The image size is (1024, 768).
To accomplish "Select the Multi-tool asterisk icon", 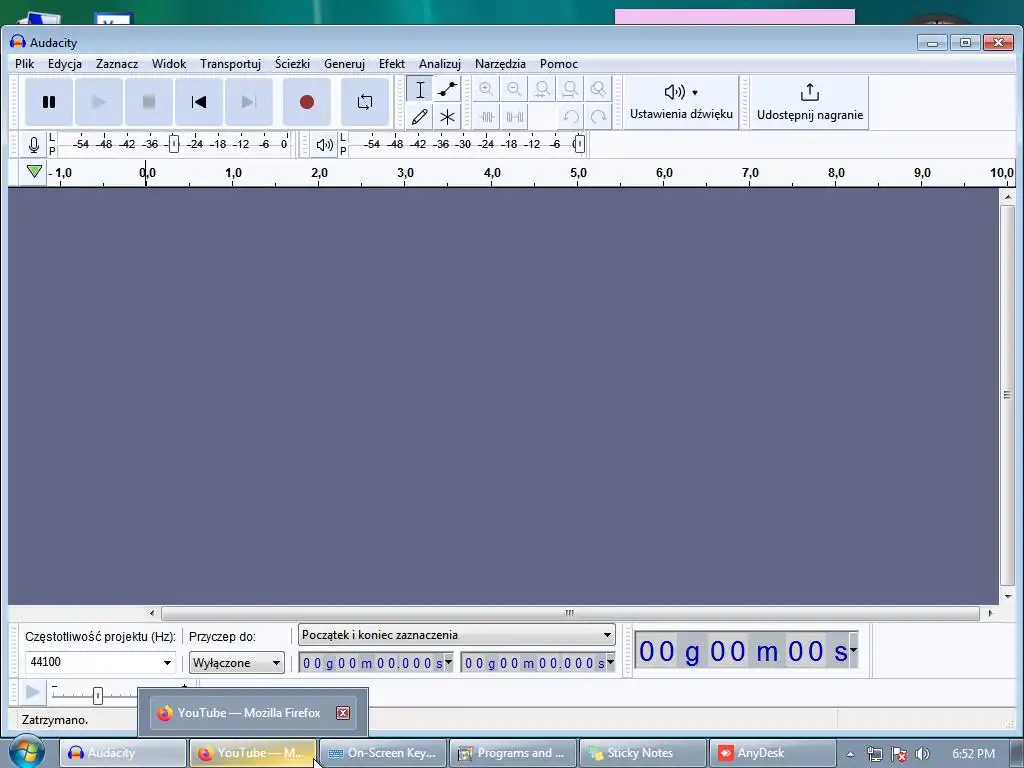I will tap(447, 117).
